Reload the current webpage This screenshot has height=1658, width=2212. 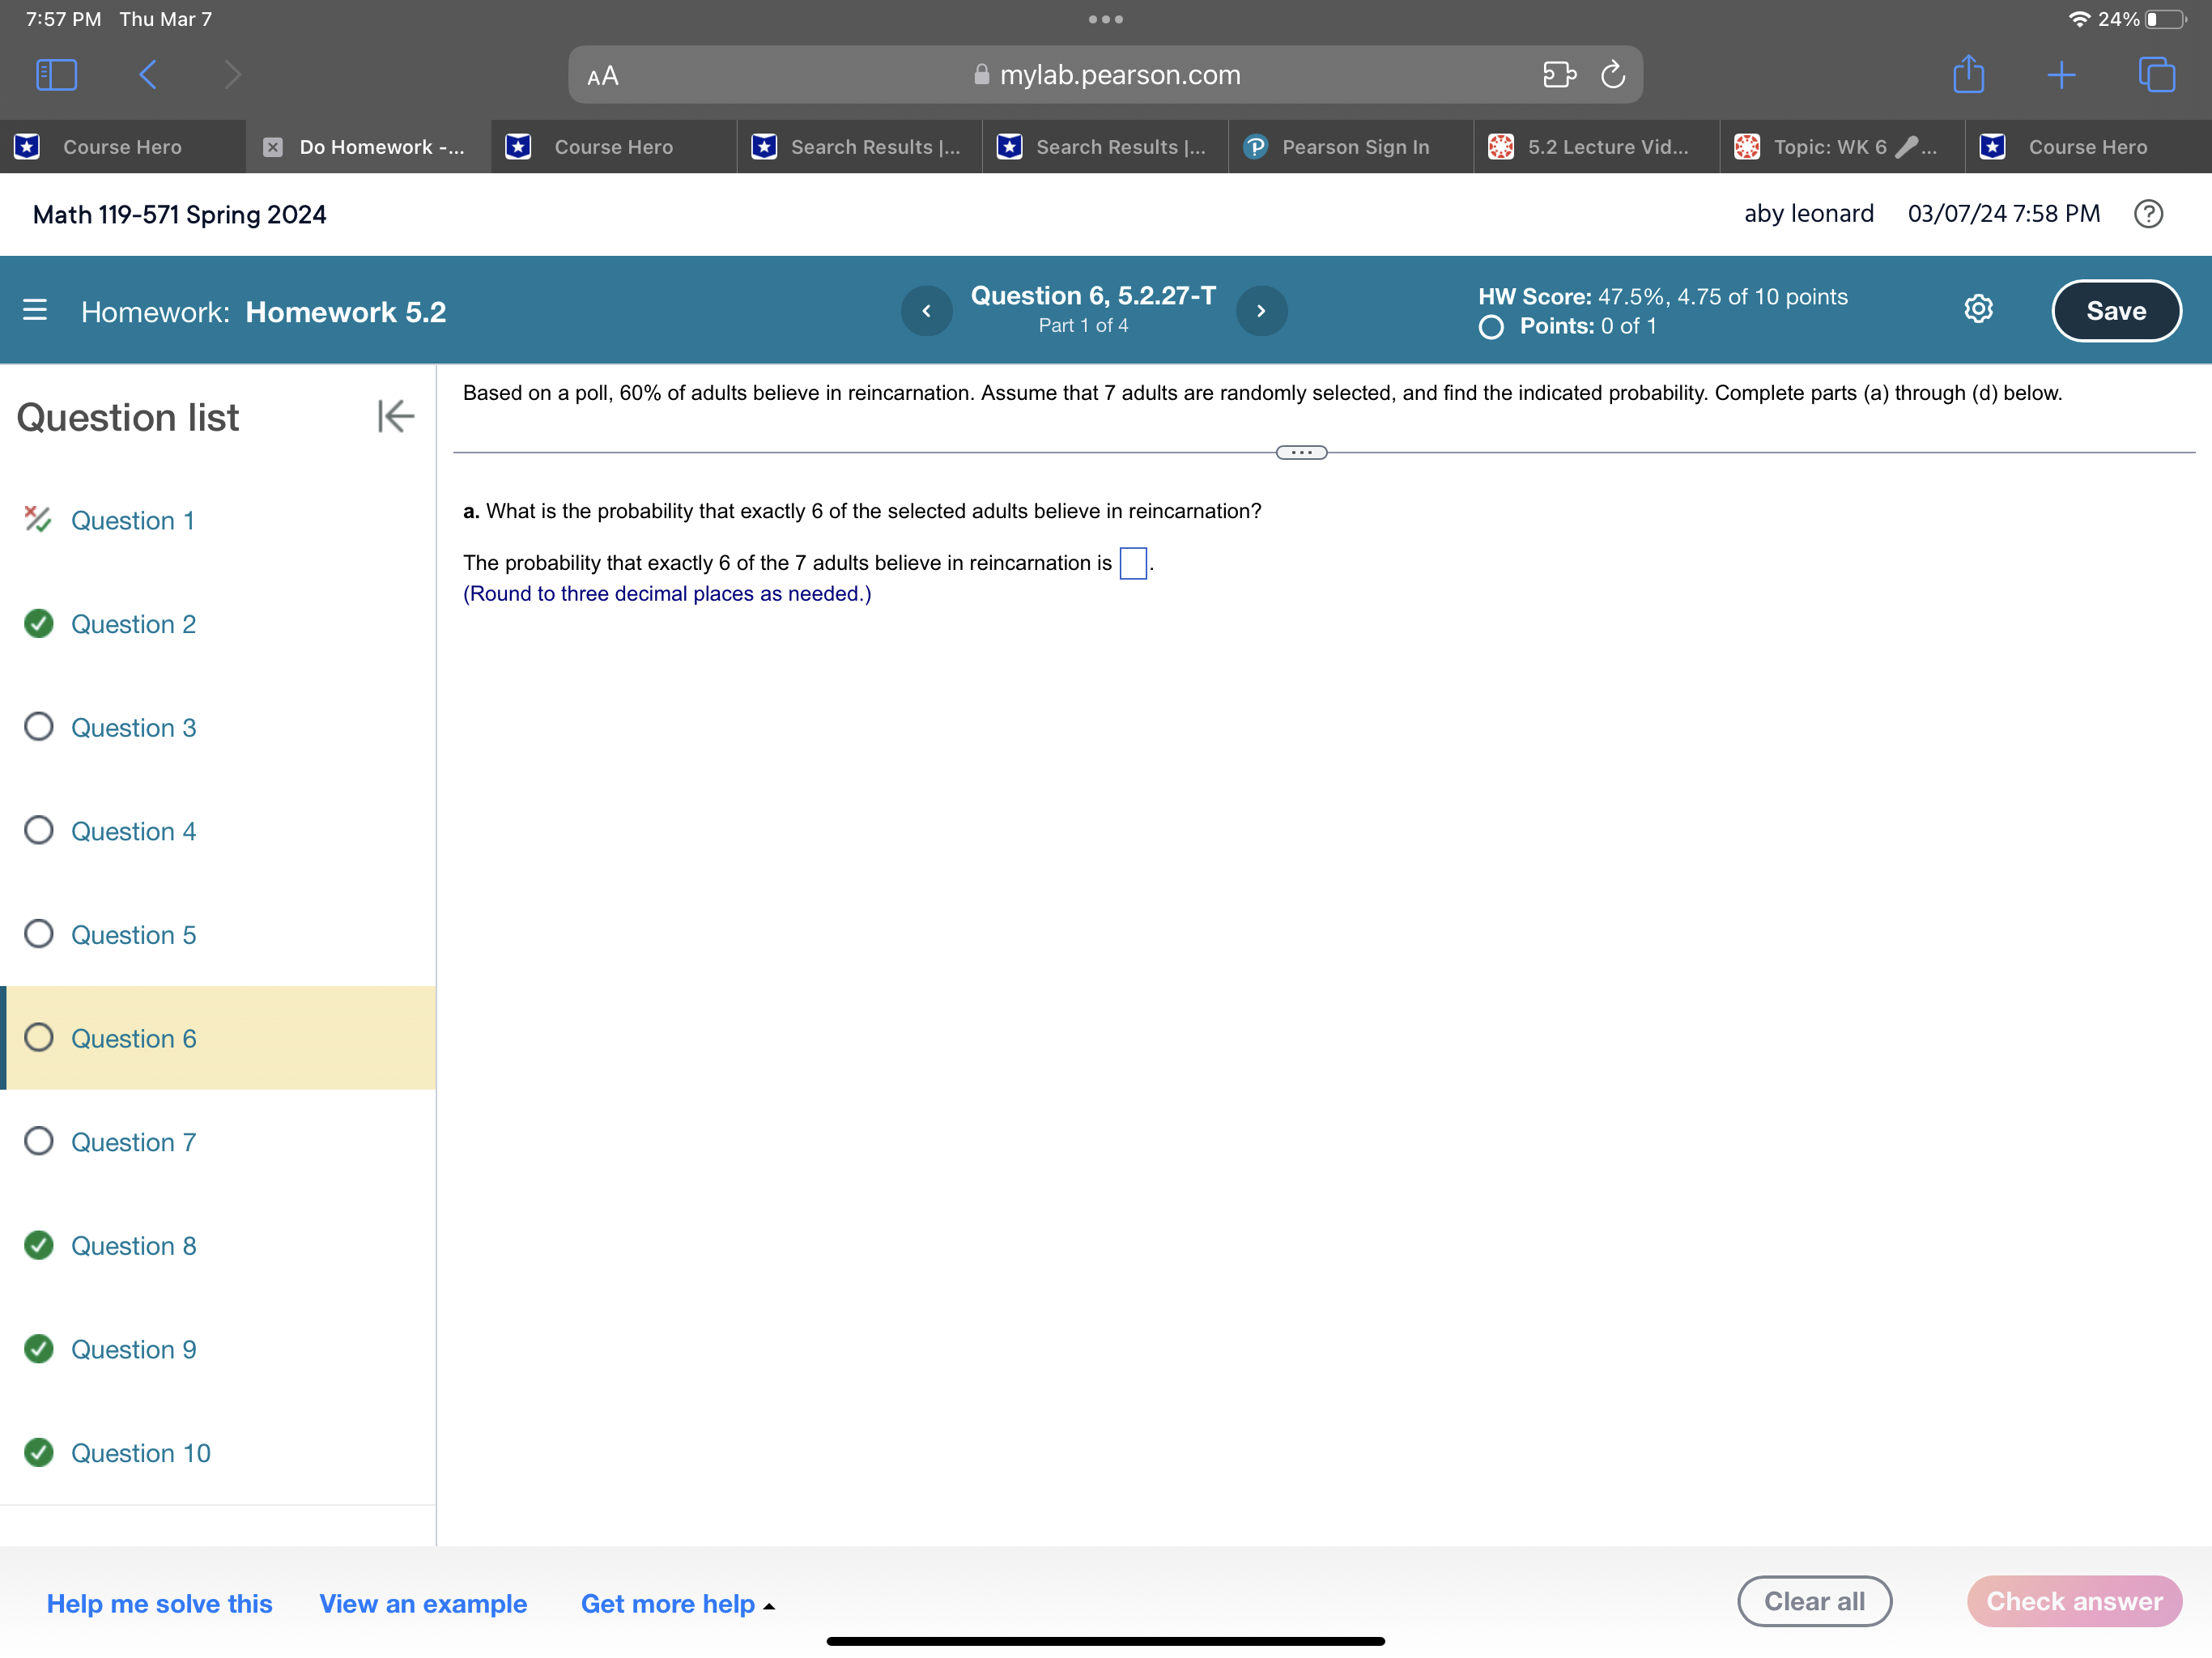(x=1613, y=74)
